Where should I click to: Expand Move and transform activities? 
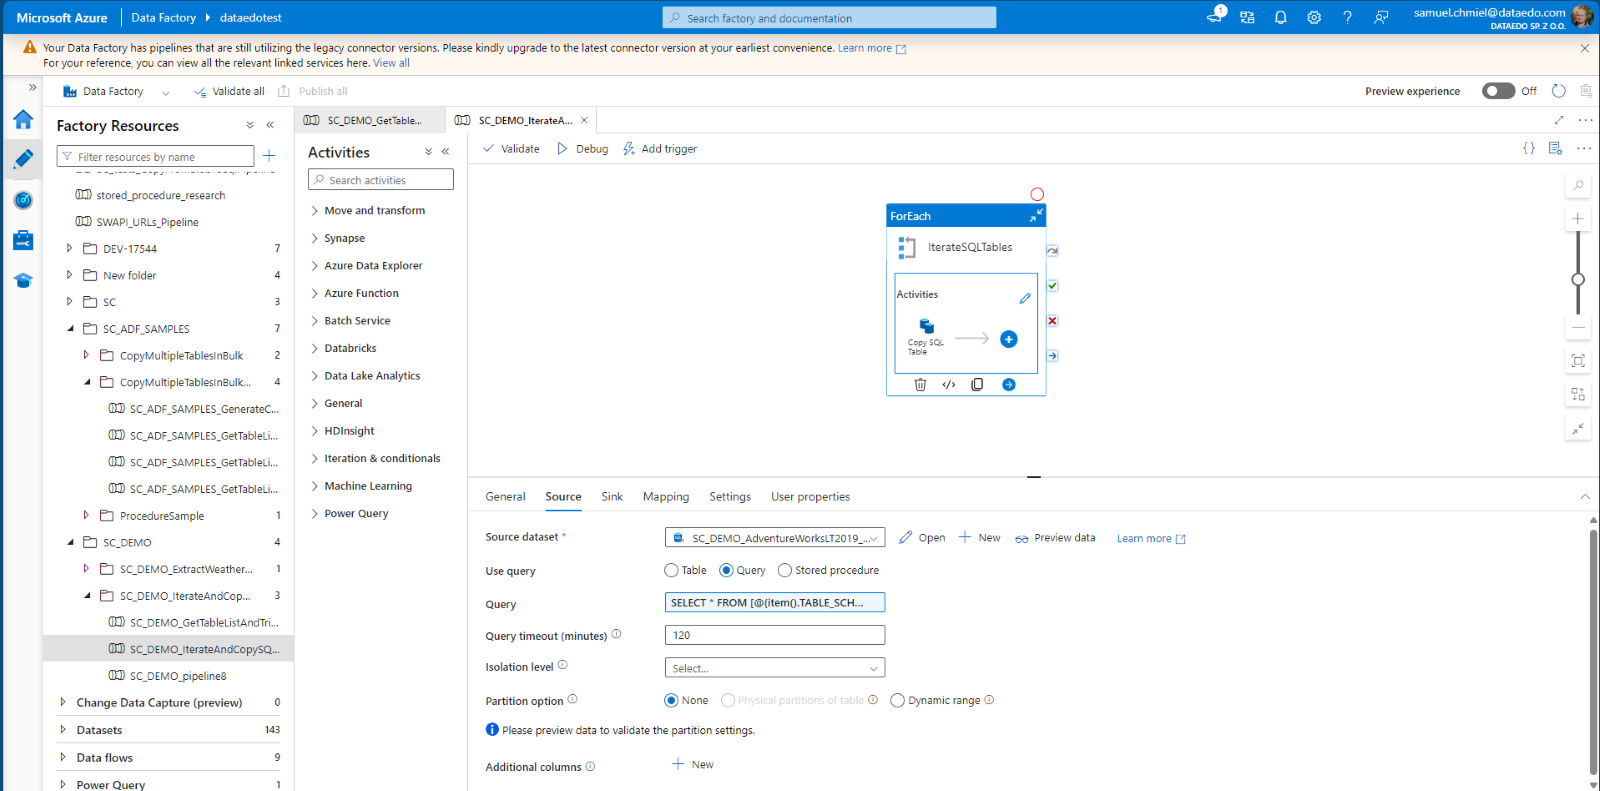point(314,211)
